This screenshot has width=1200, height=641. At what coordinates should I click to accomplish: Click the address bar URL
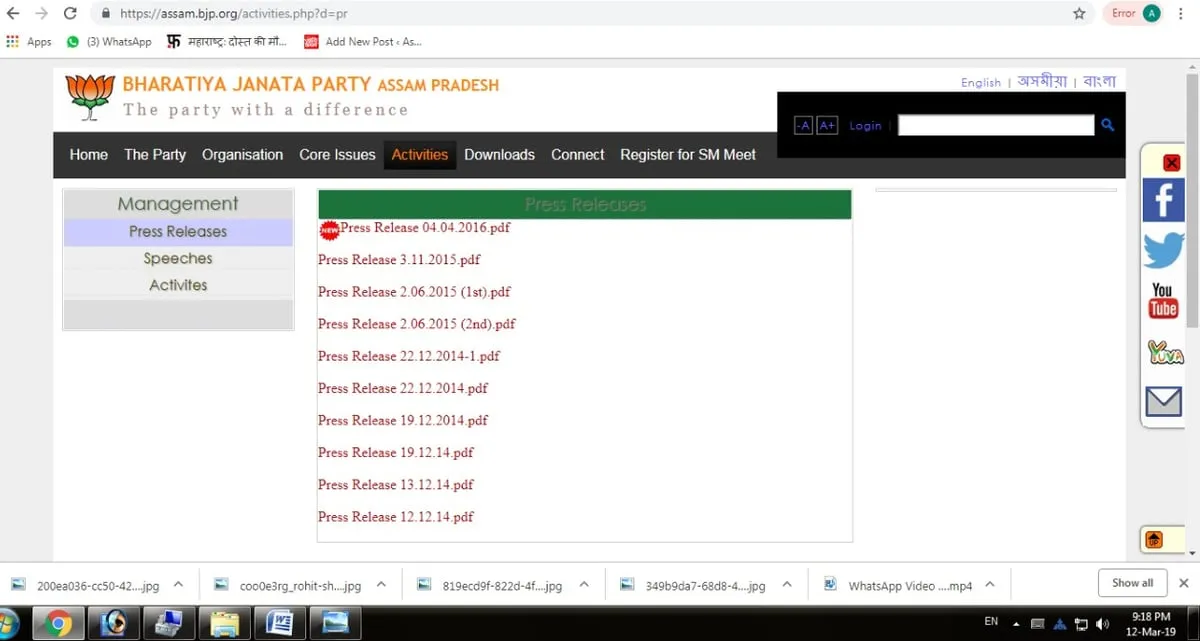pos(234,14)
